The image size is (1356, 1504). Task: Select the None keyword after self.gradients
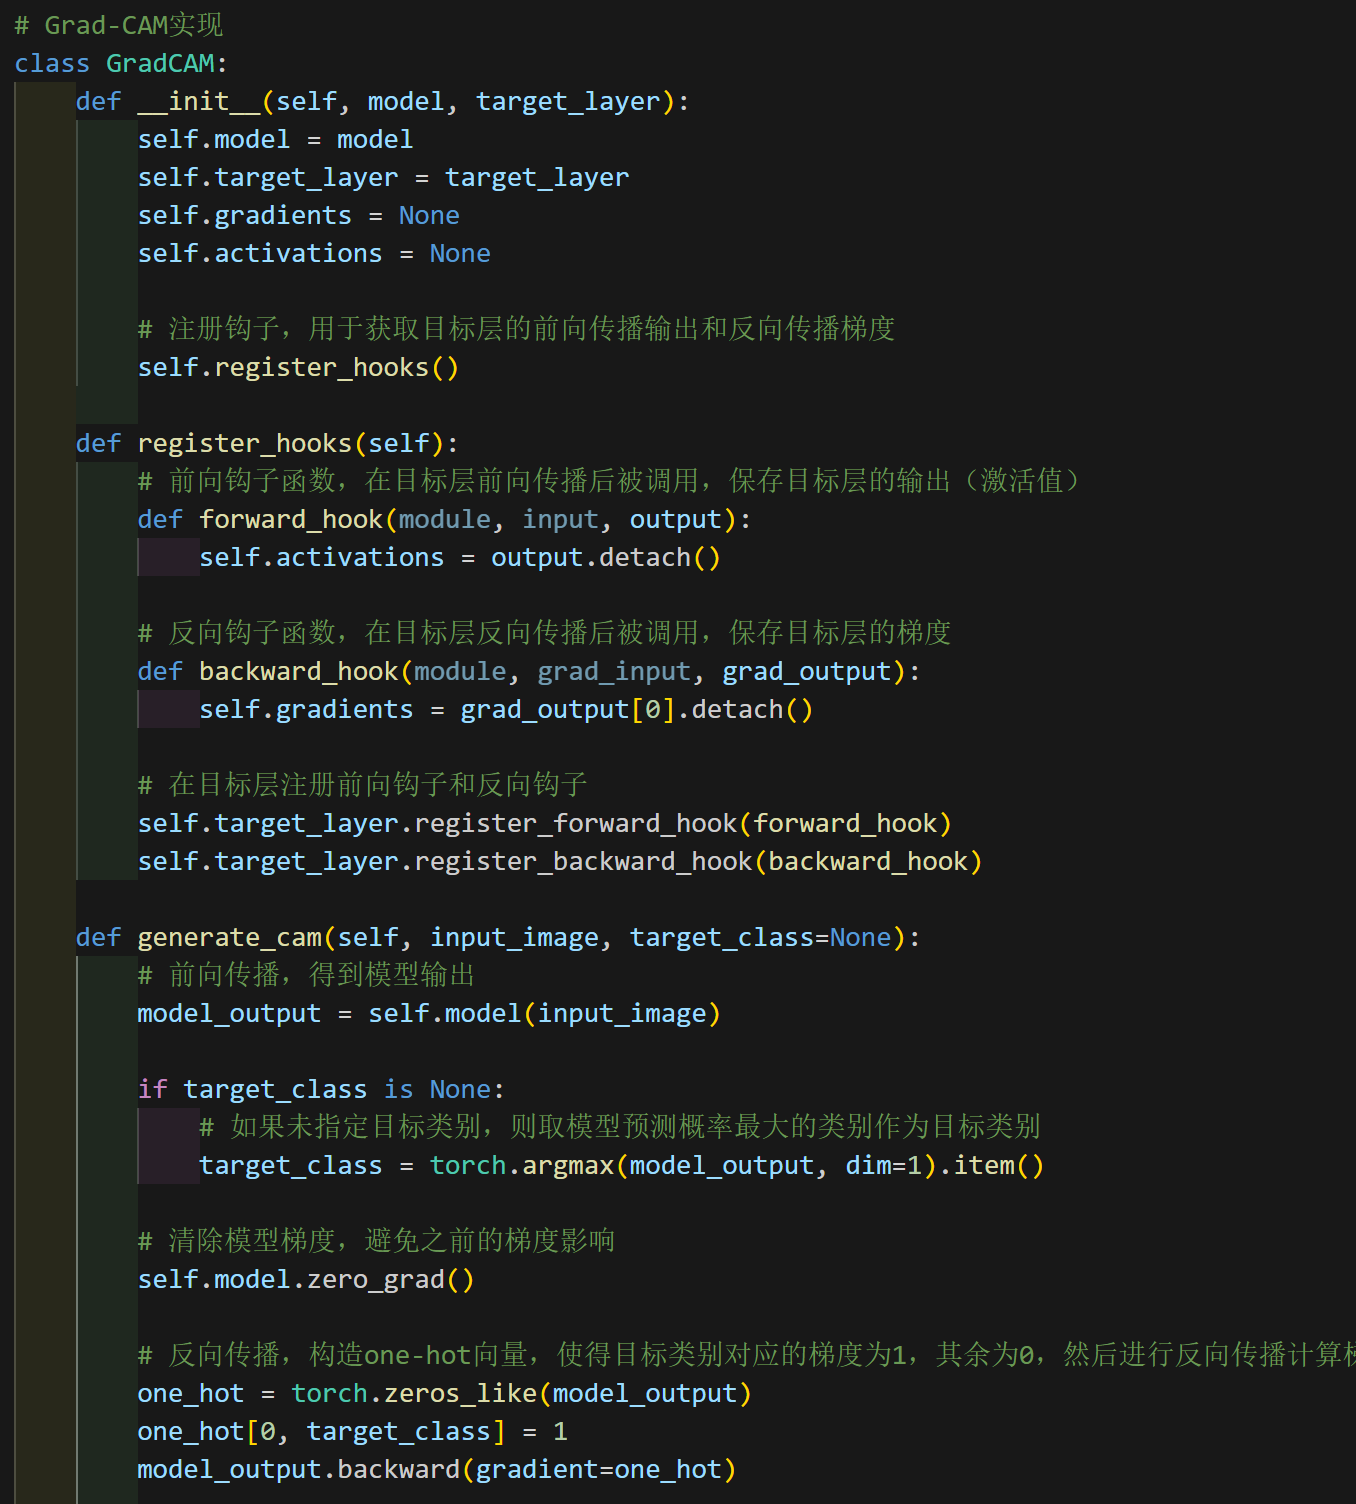[x=428, y=214]
